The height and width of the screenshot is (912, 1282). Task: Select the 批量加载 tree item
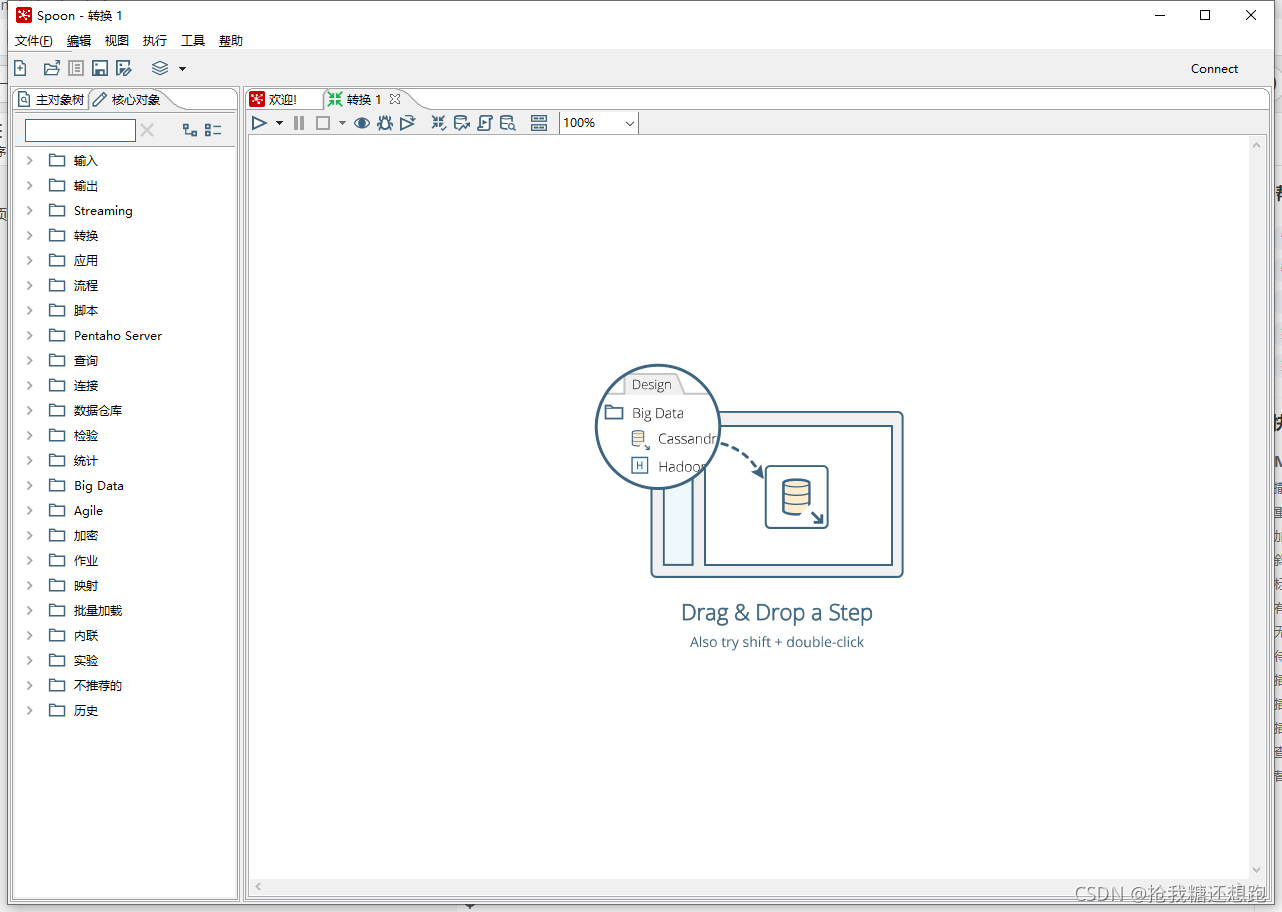98,610
